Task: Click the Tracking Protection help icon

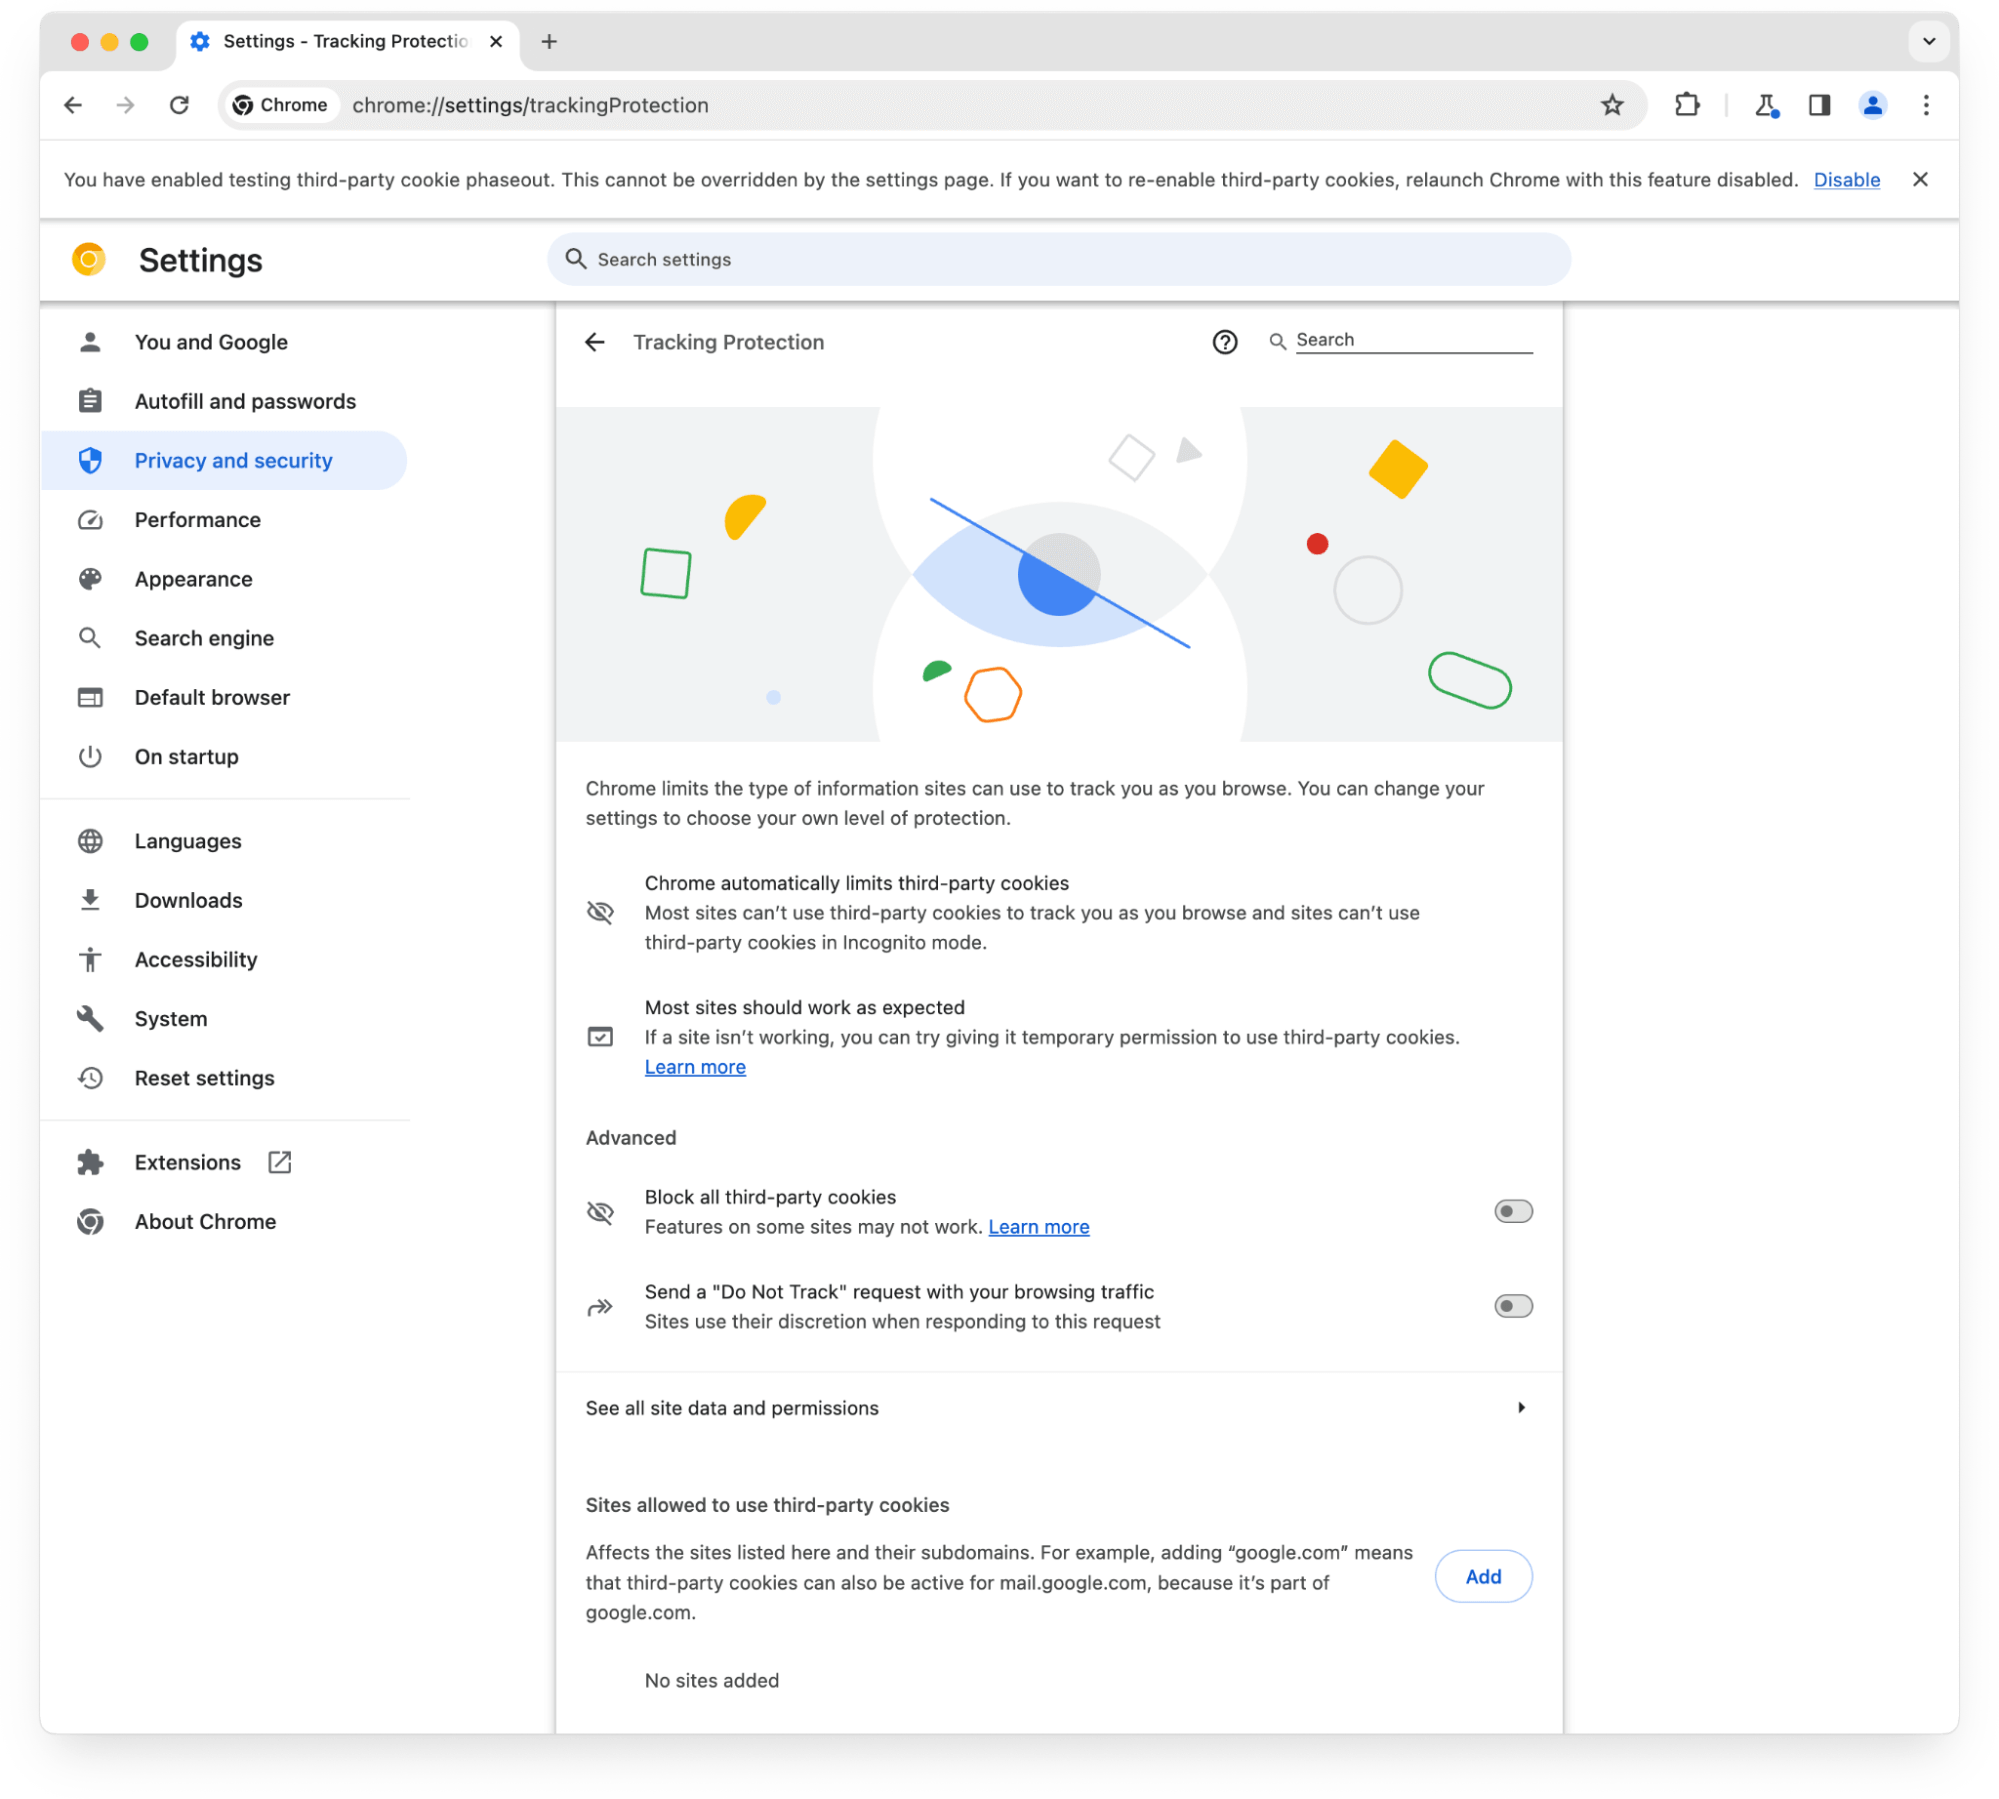Action: [x=1224, y=342]
